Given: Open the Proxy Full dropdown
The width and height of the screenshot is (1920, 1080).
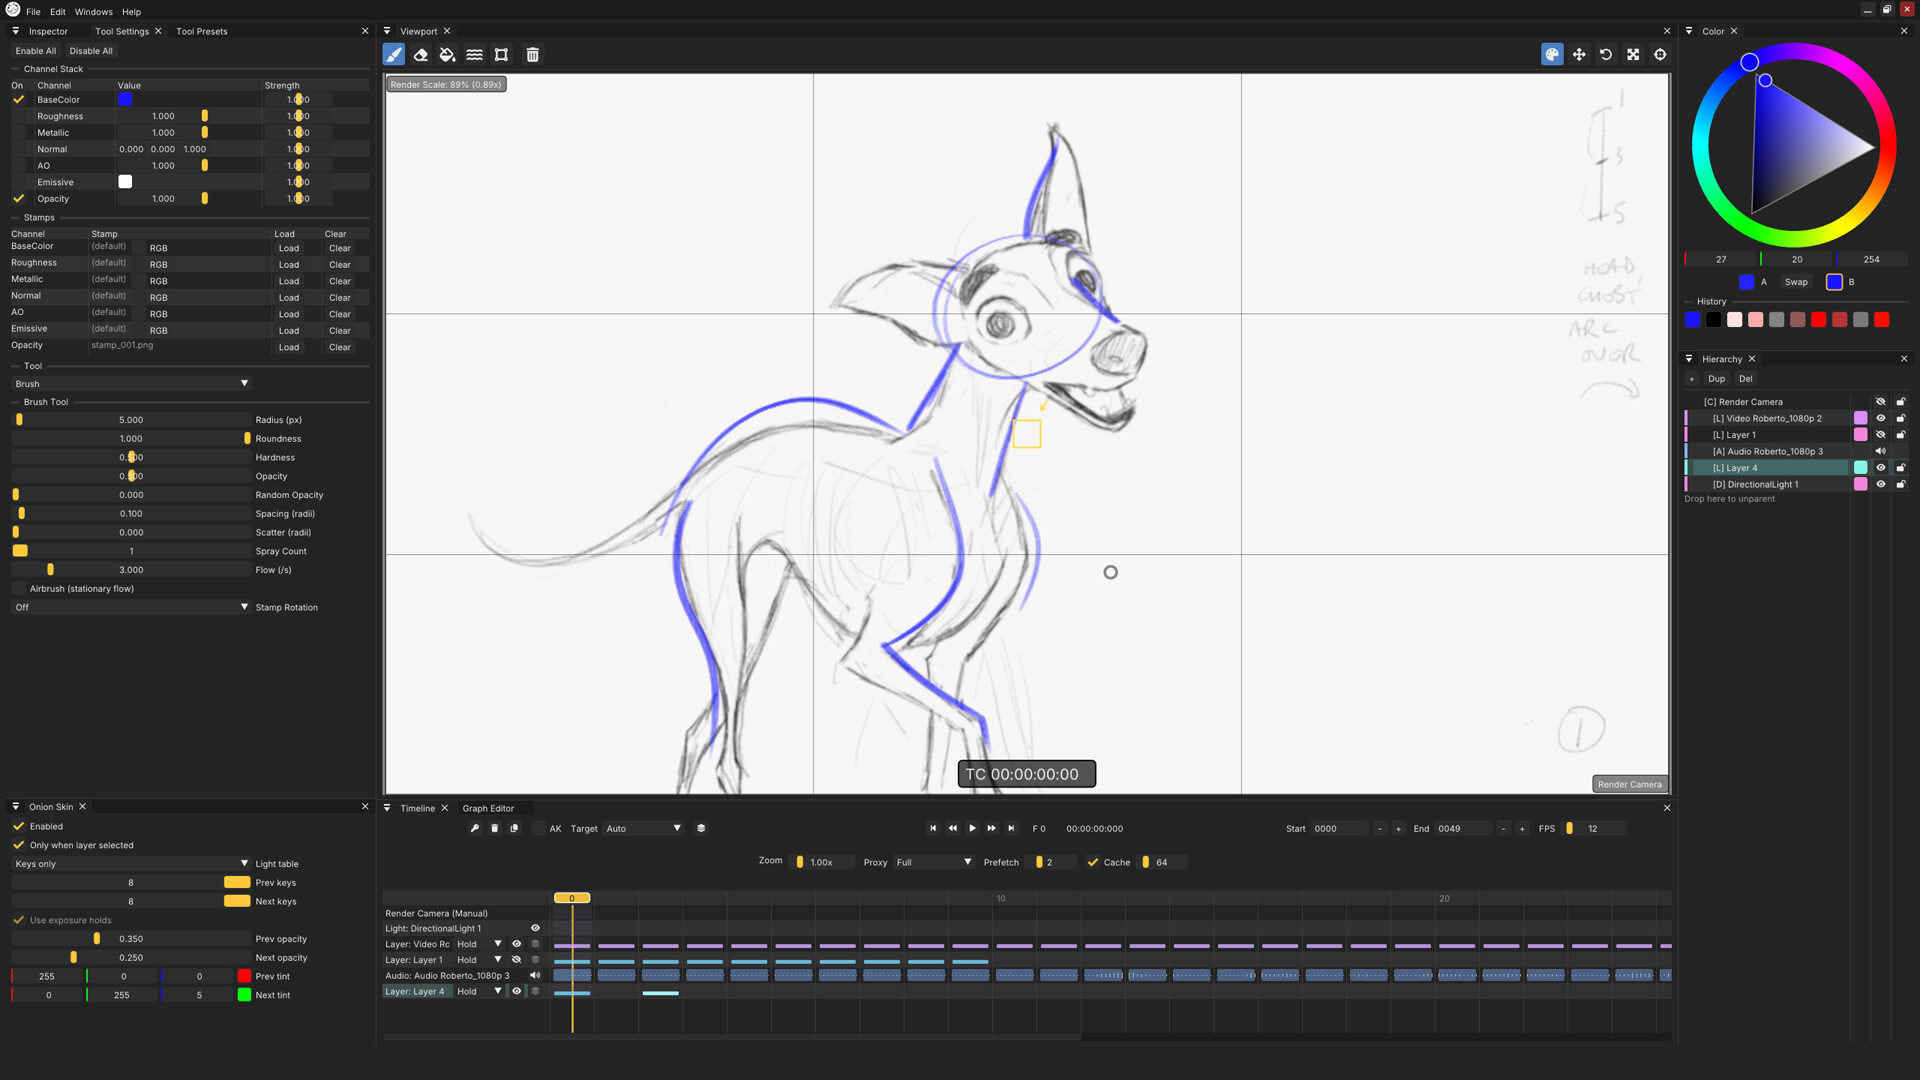Looking at the screenshot, I should (x=932, y=862).
